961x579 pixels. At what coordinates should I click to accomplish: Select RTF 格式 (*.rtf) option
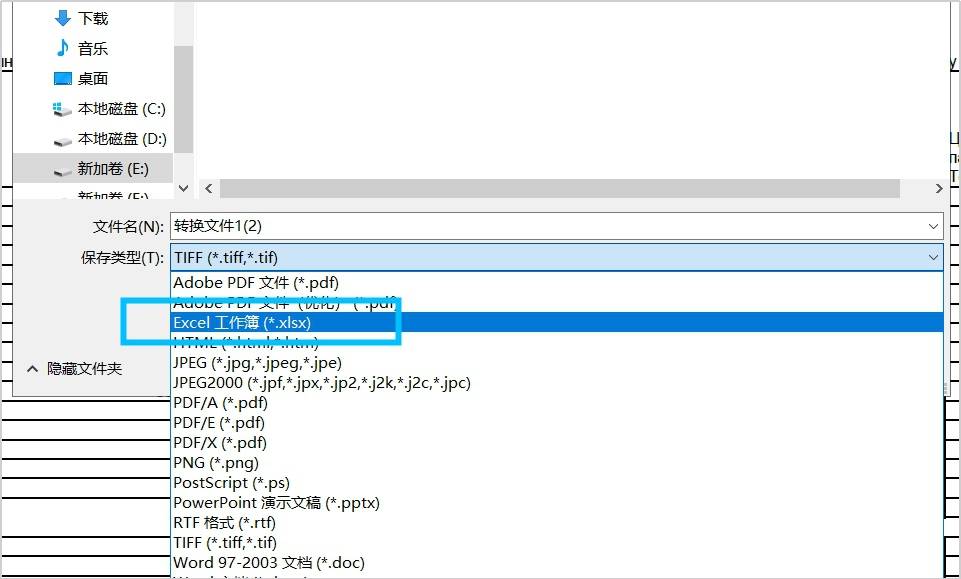click(x=556, y=523)
